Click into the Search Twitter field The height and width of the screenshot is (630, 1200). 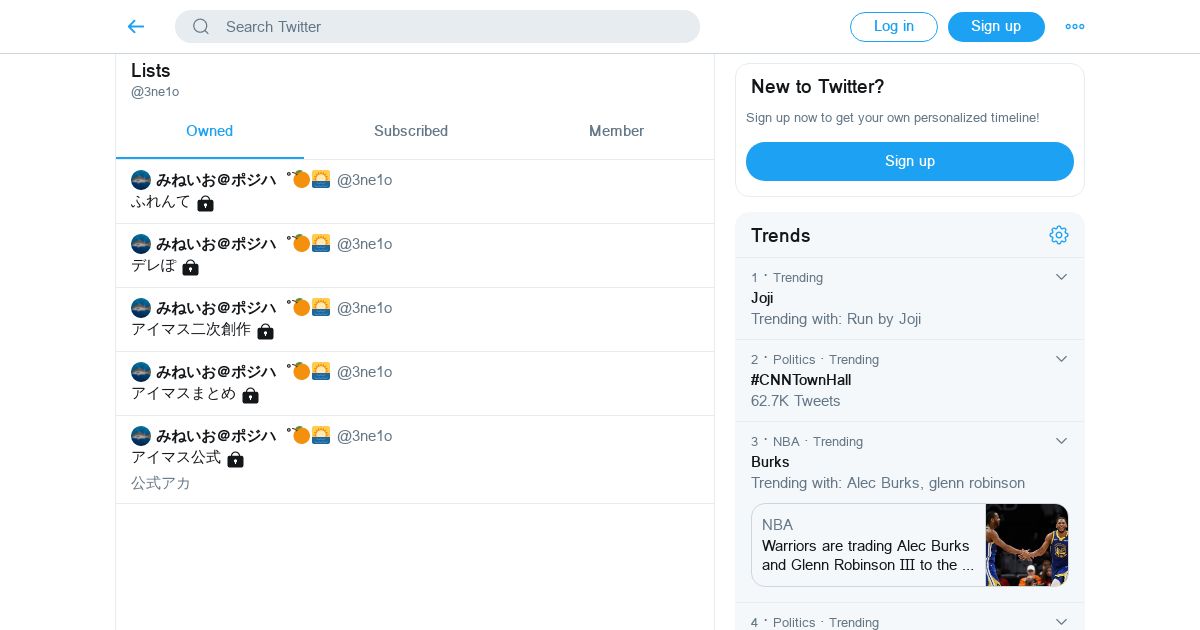[450, 27]
